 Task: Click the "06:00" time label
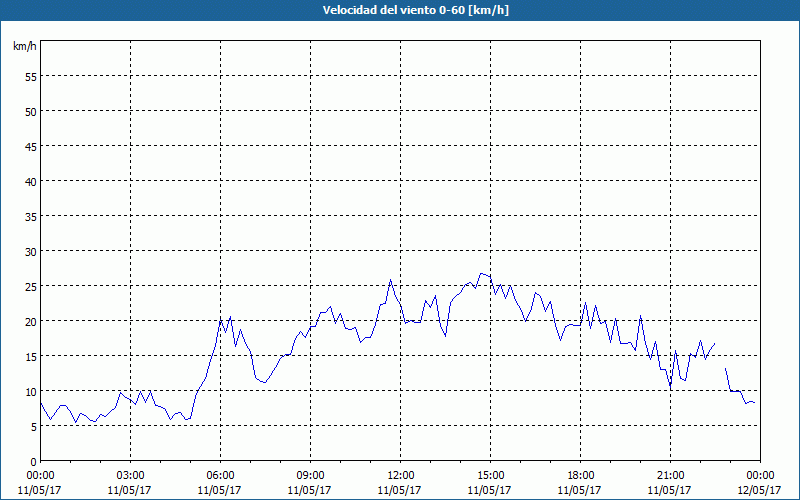point(220,476)
